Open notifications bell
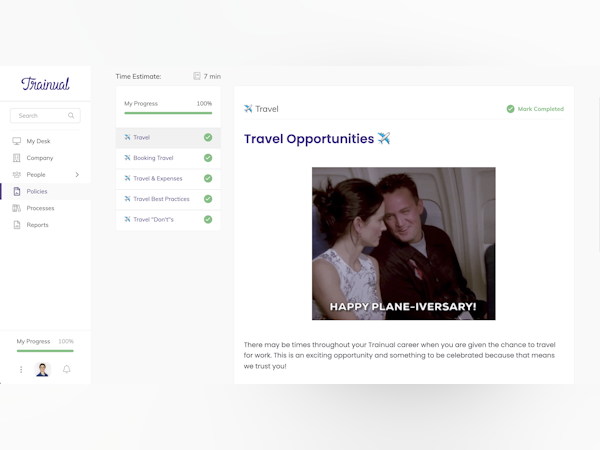The height and width of the screenshot is (450, 600). [67, 369]
